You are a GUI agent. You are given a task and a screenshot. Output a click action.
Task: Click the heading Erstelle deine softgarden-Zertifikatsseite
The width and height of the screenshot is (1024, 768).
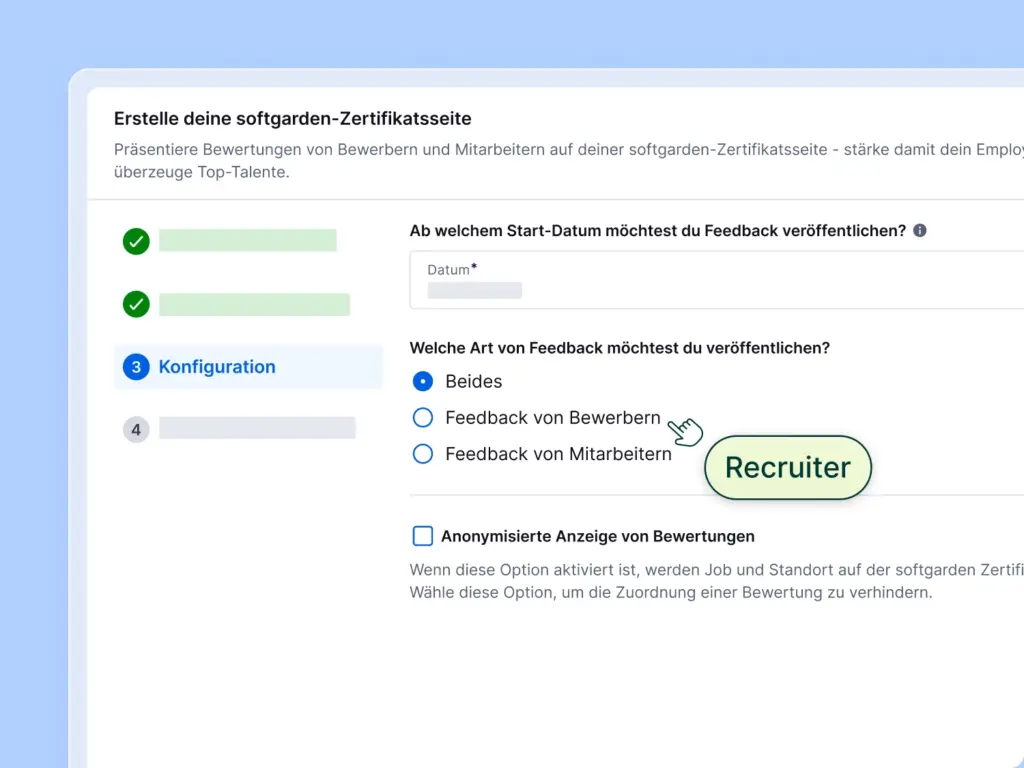pos(293,118)
